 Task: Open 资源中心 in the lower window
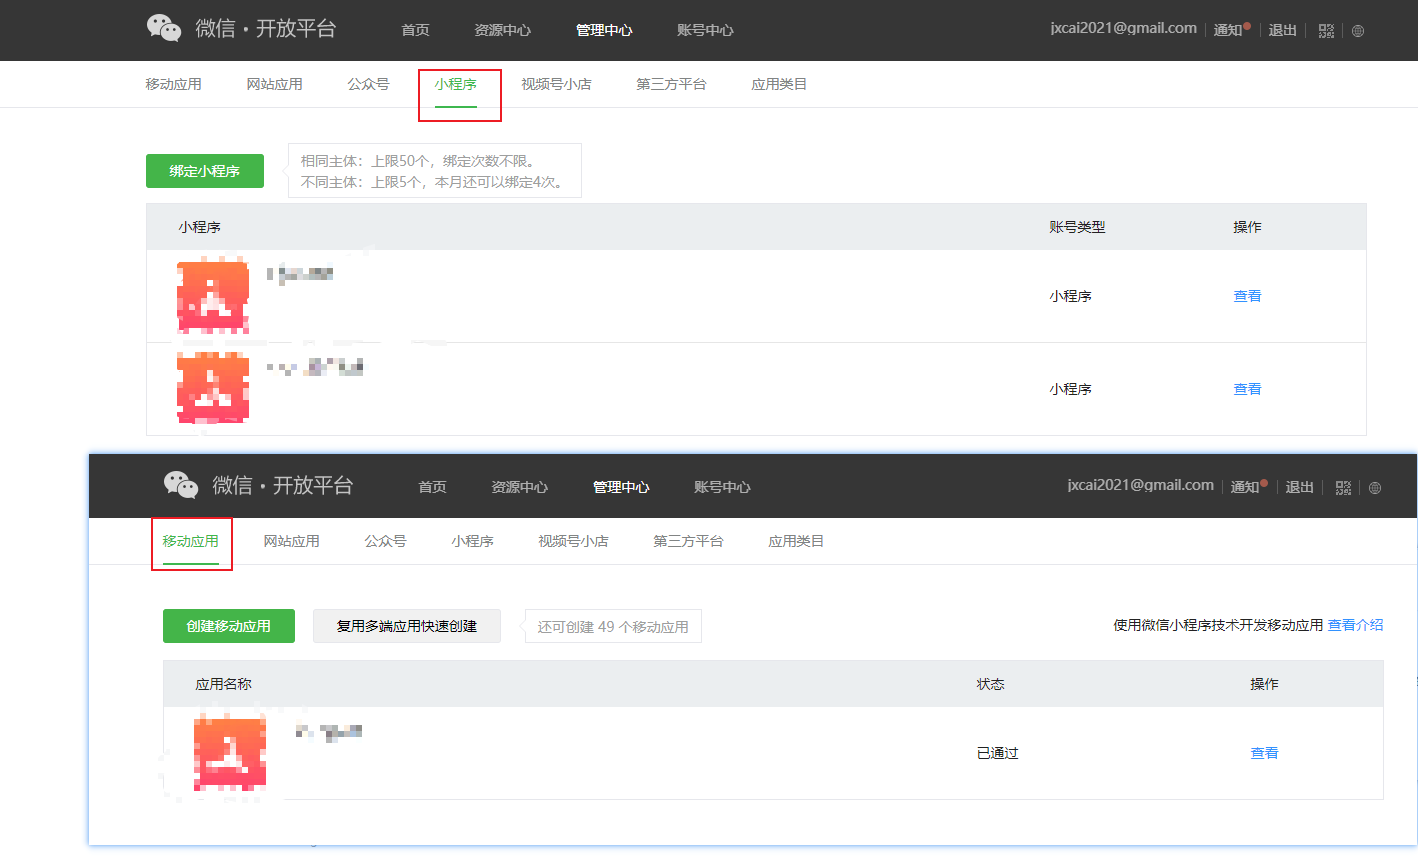(519, 487)
